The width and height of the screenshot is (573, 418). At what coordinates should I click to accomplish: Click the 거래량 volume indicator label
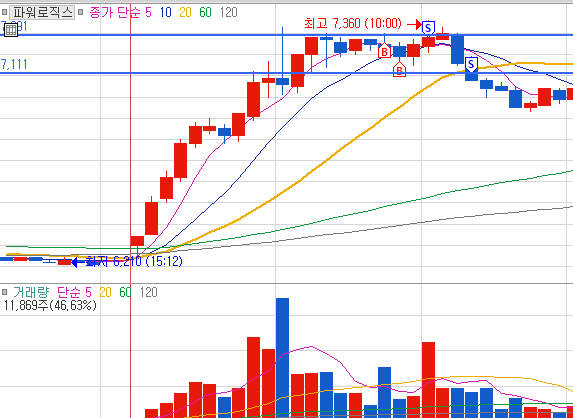[x=31, y=292]
